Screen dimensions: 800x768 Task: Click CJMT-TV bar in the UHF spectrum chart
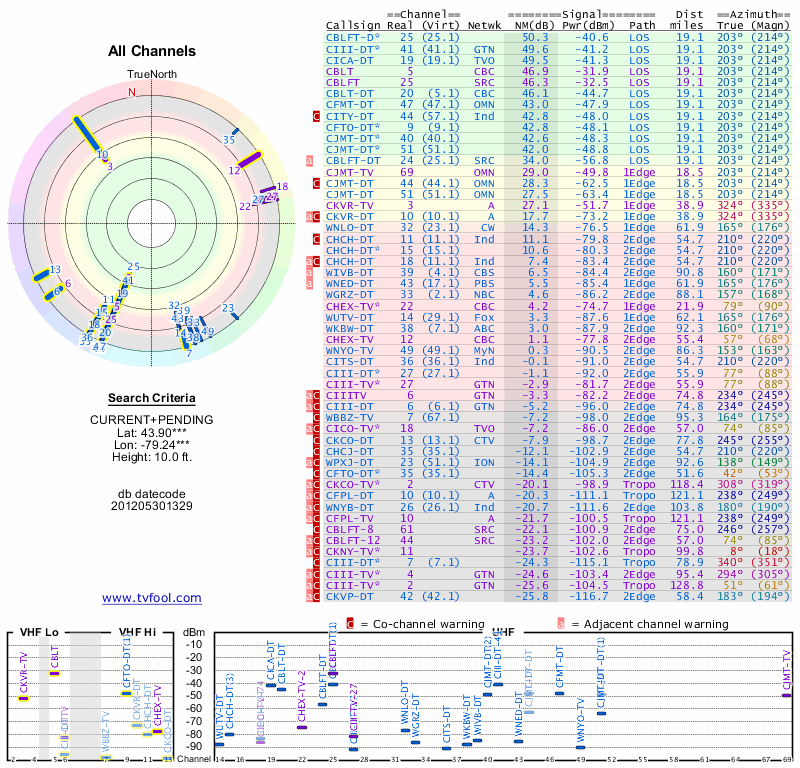(786, 694)
